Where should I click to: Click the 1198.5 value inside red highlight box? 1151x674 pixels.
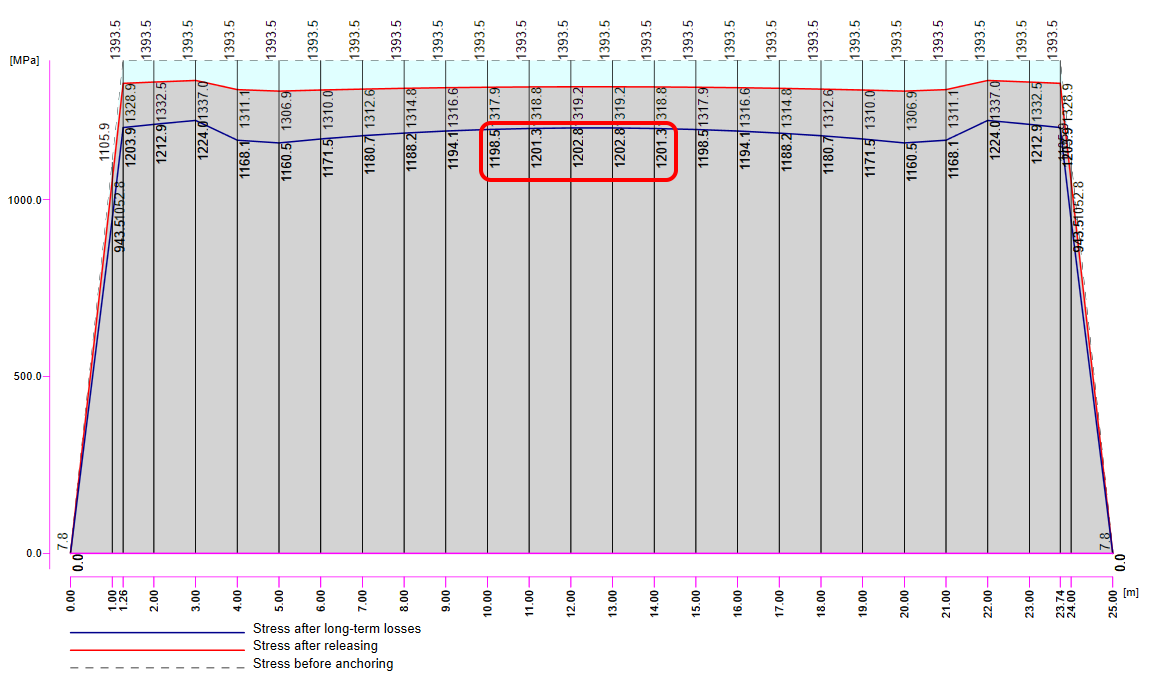point(495,148)
